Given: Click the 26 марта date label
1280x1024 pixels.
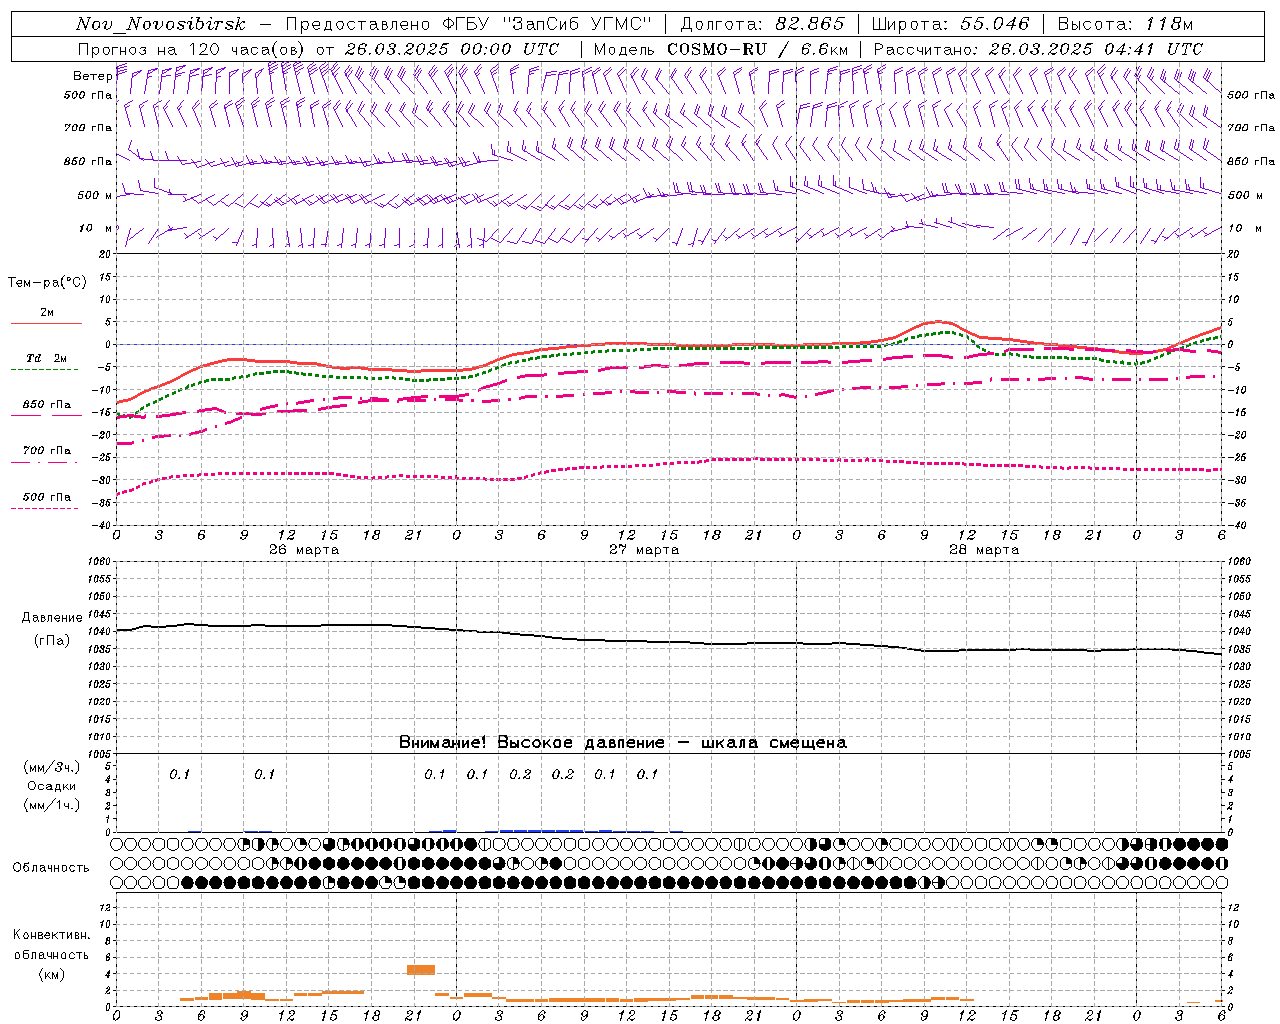Looking at the screenshot, I should click(304, 550).
